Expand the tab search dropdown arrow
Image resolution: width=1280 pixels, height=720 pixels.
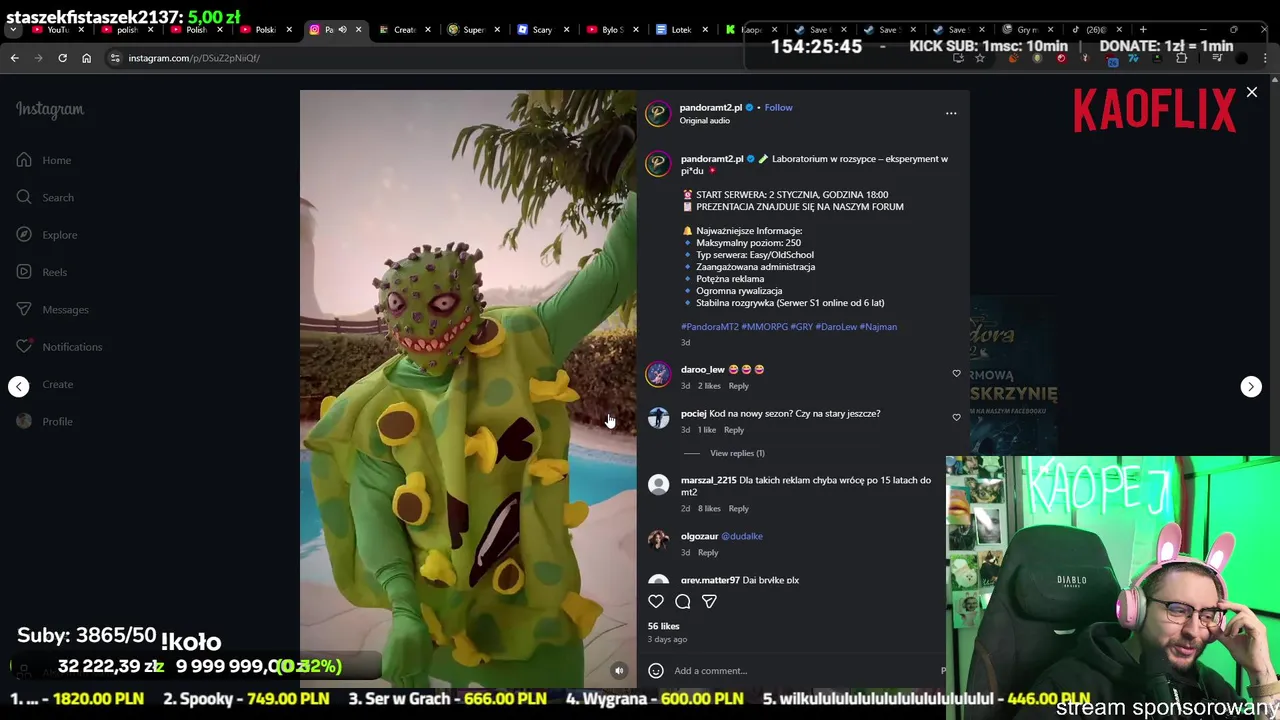[13, 30]
